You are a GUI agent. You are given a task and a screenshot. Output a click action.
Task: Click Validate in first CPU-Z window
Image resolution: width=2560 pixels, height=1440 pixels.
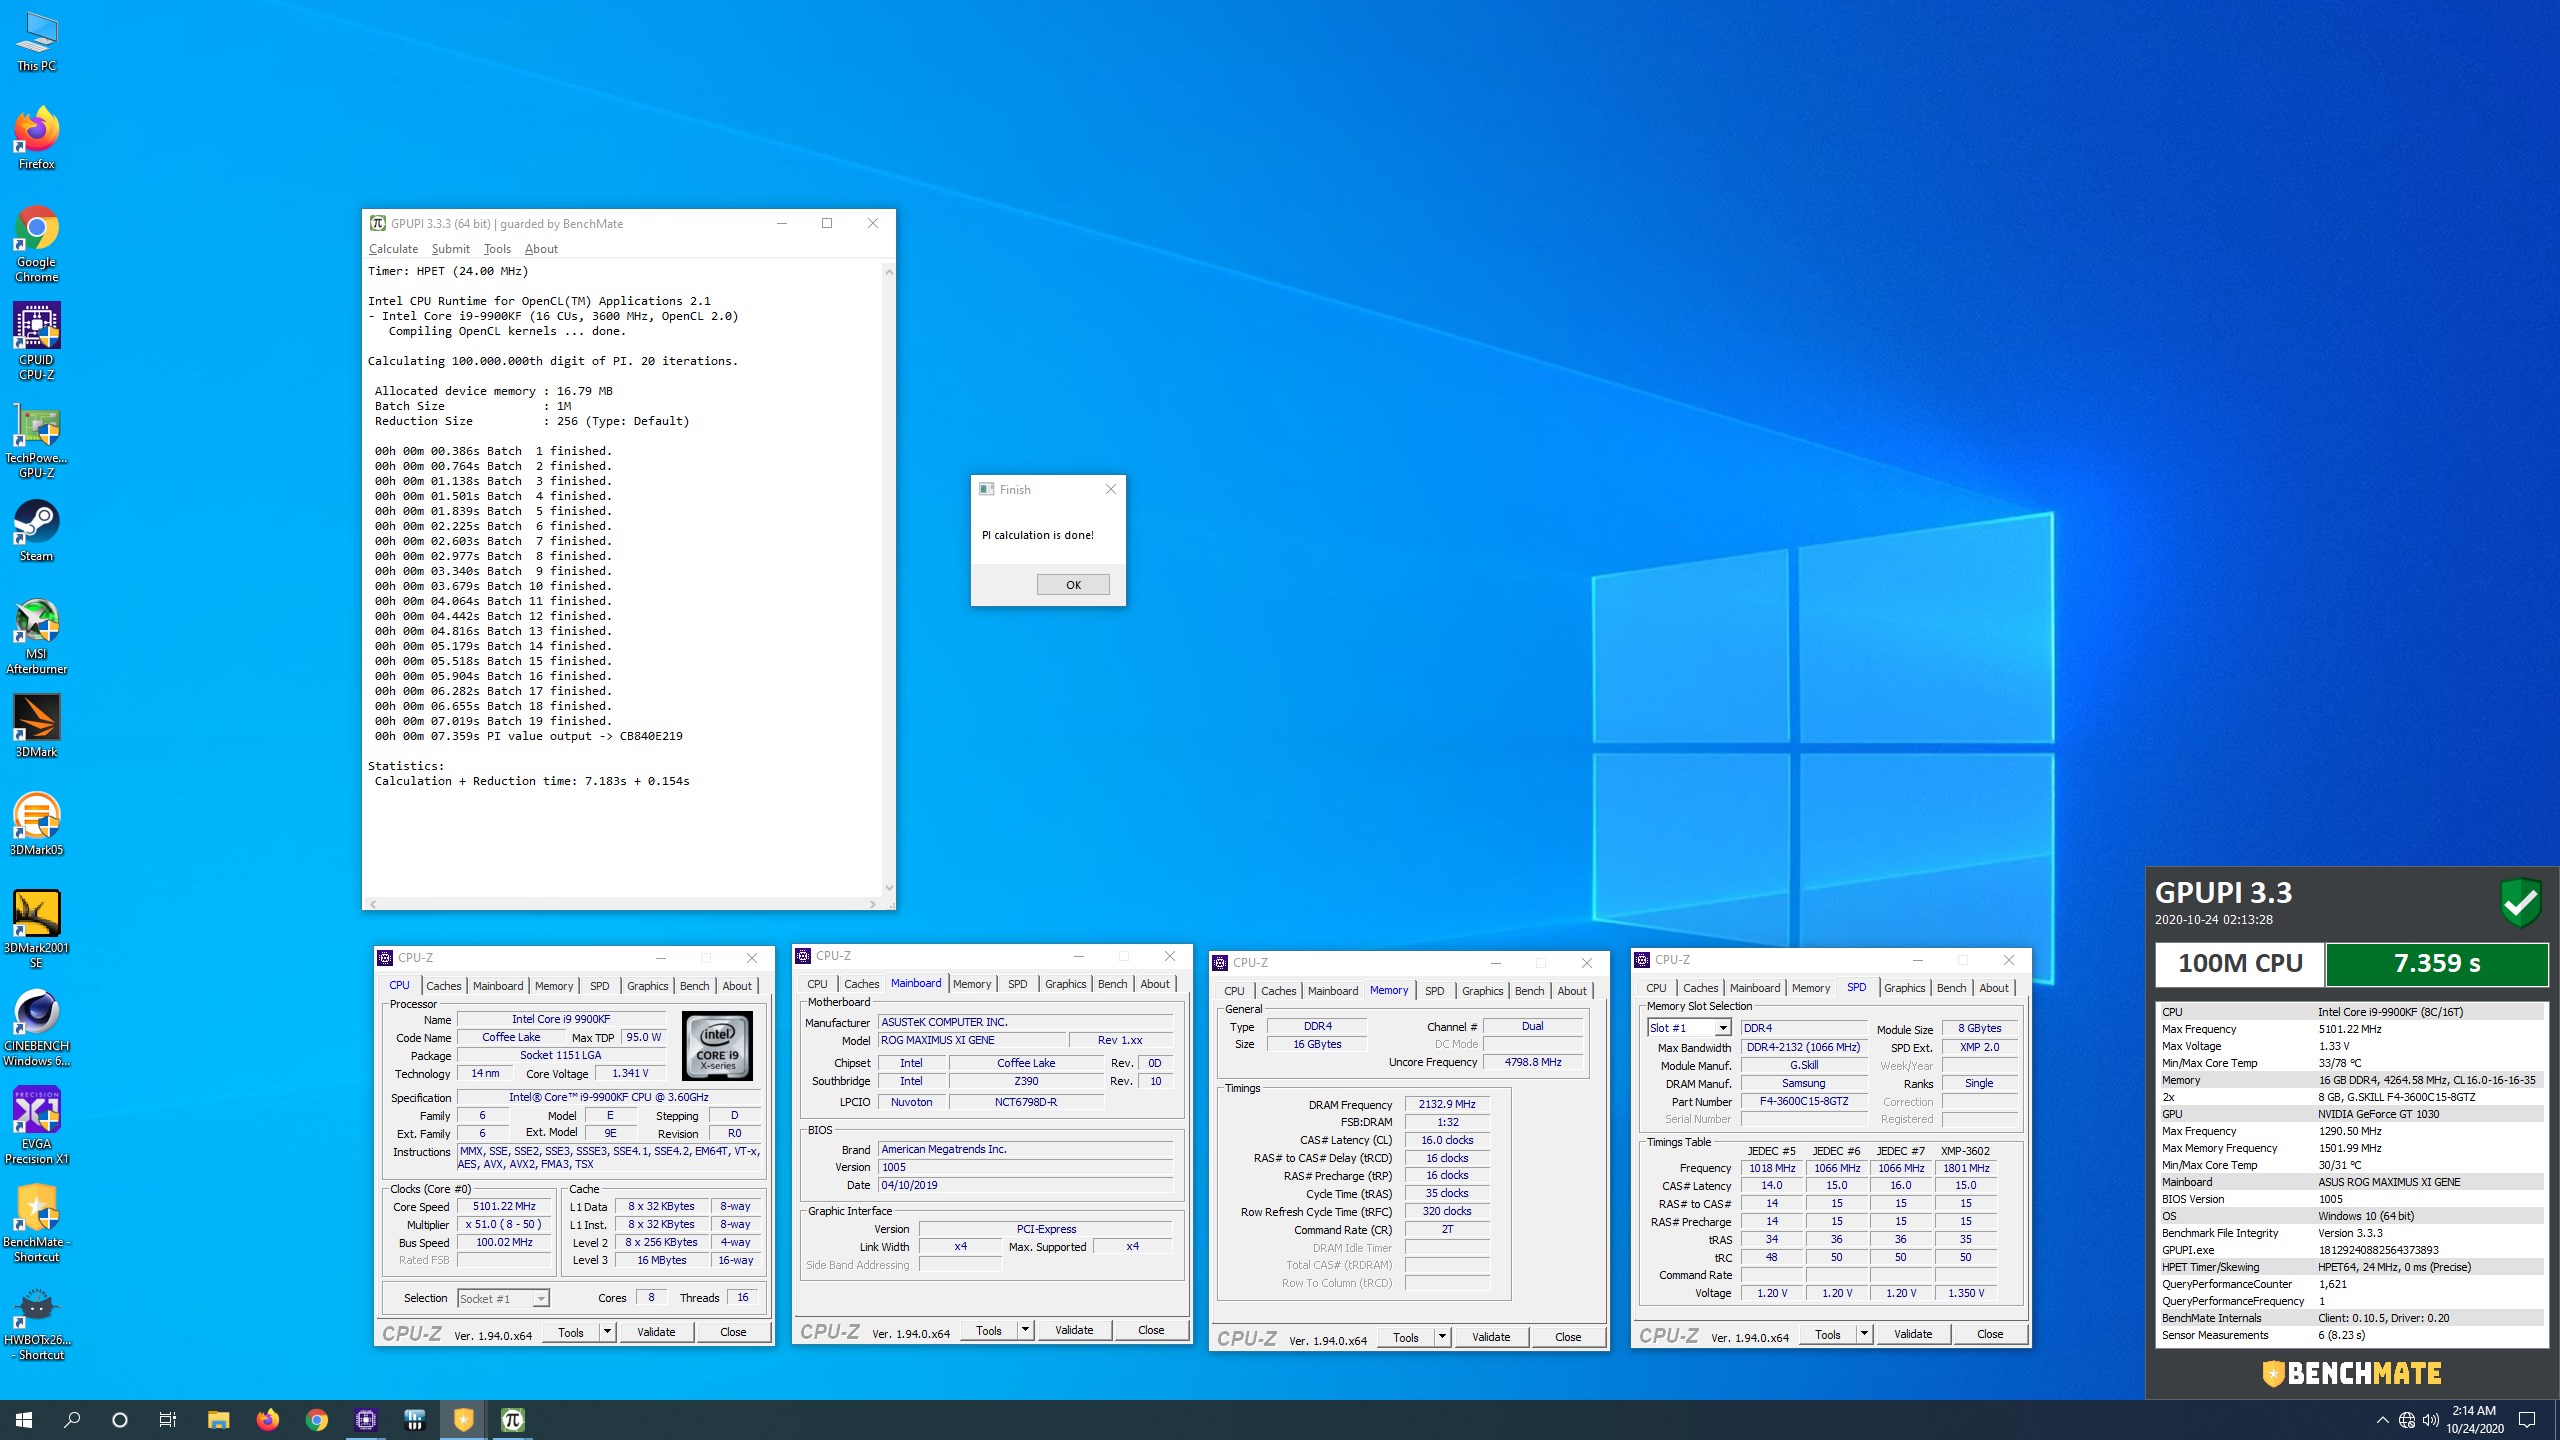(x=656, y=1332)
